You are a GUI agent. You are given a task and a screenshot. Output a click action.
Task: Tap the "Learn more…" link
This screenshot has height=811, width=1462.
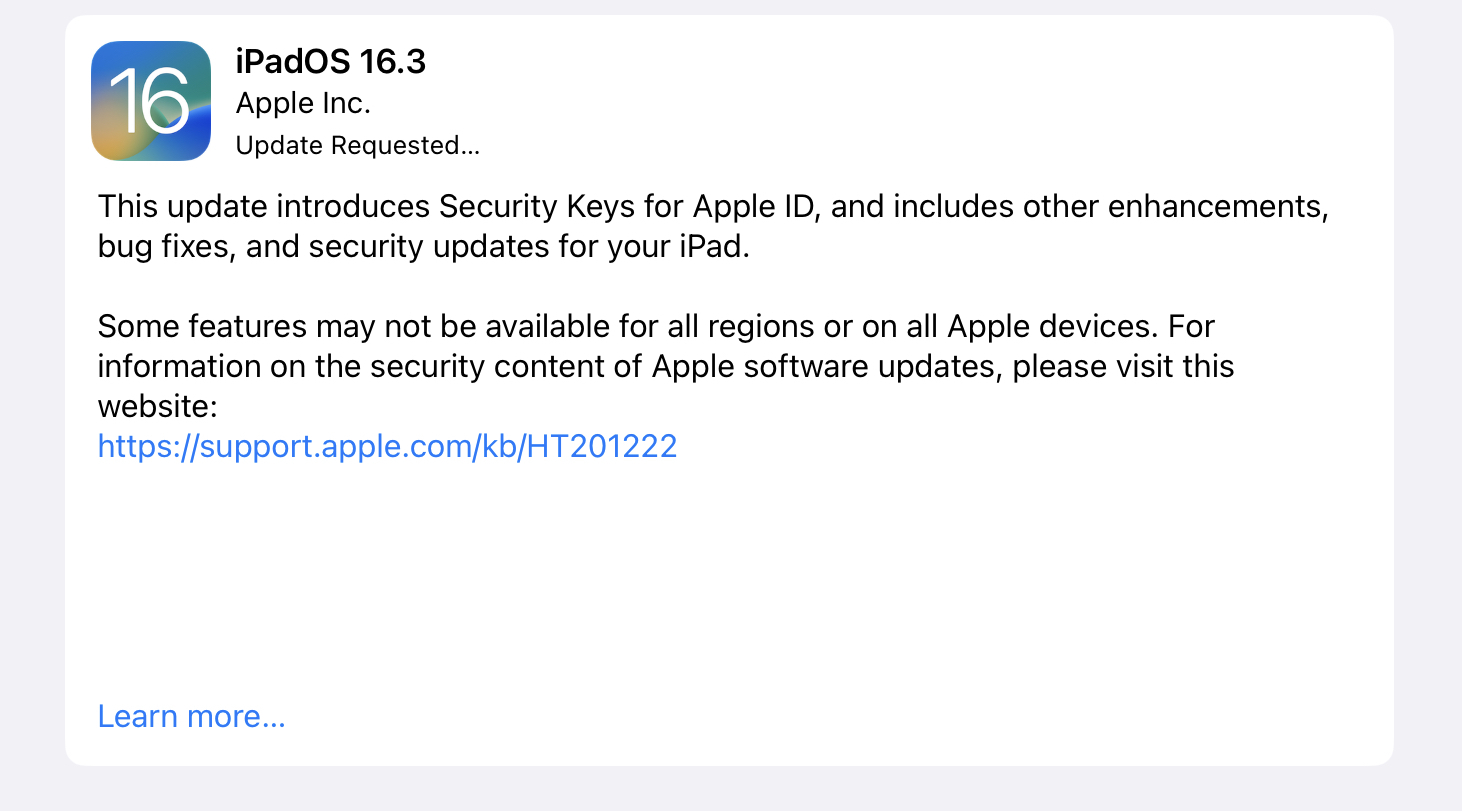point(191,717)
